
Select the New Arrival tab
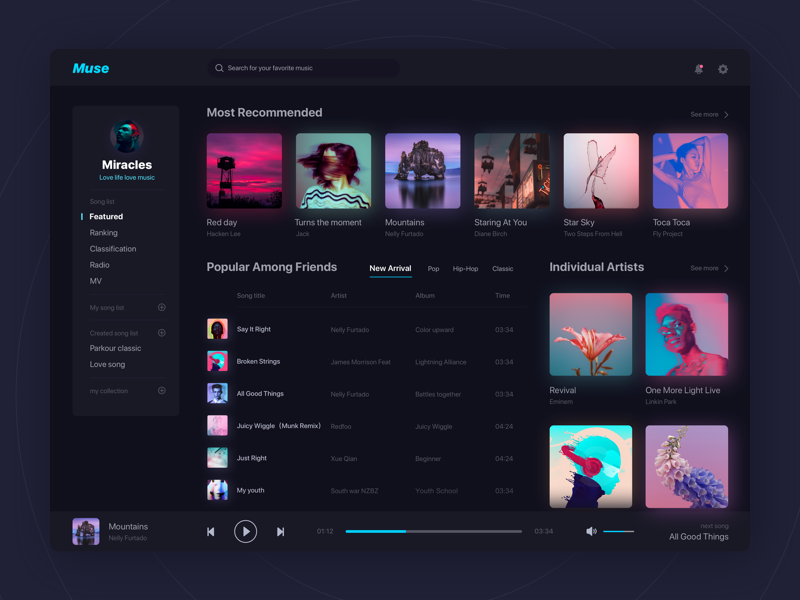click(390, 268)
